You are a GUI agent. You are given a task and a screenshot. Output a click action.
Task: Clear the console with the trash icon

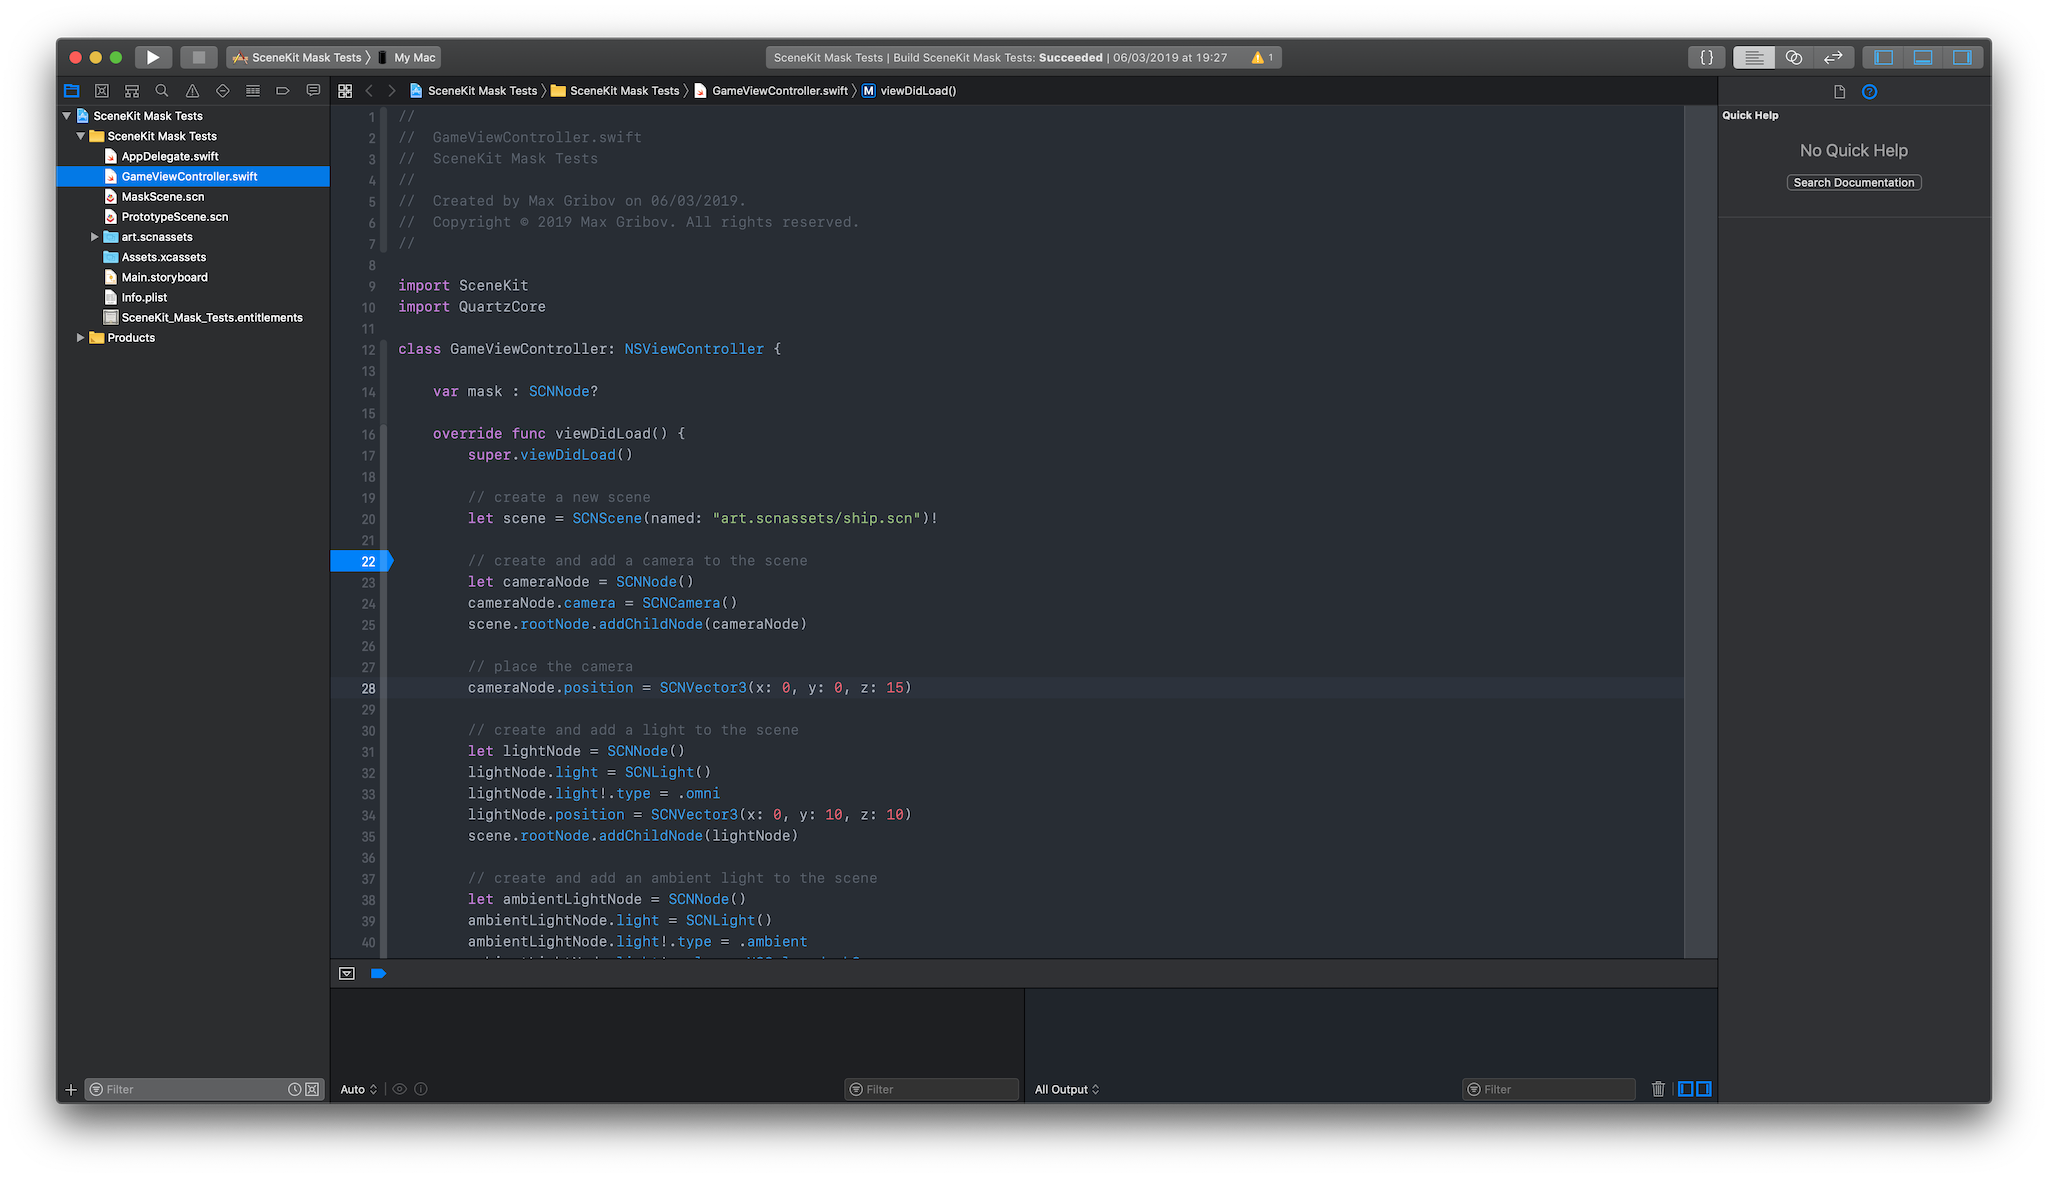(1658, 1089)
